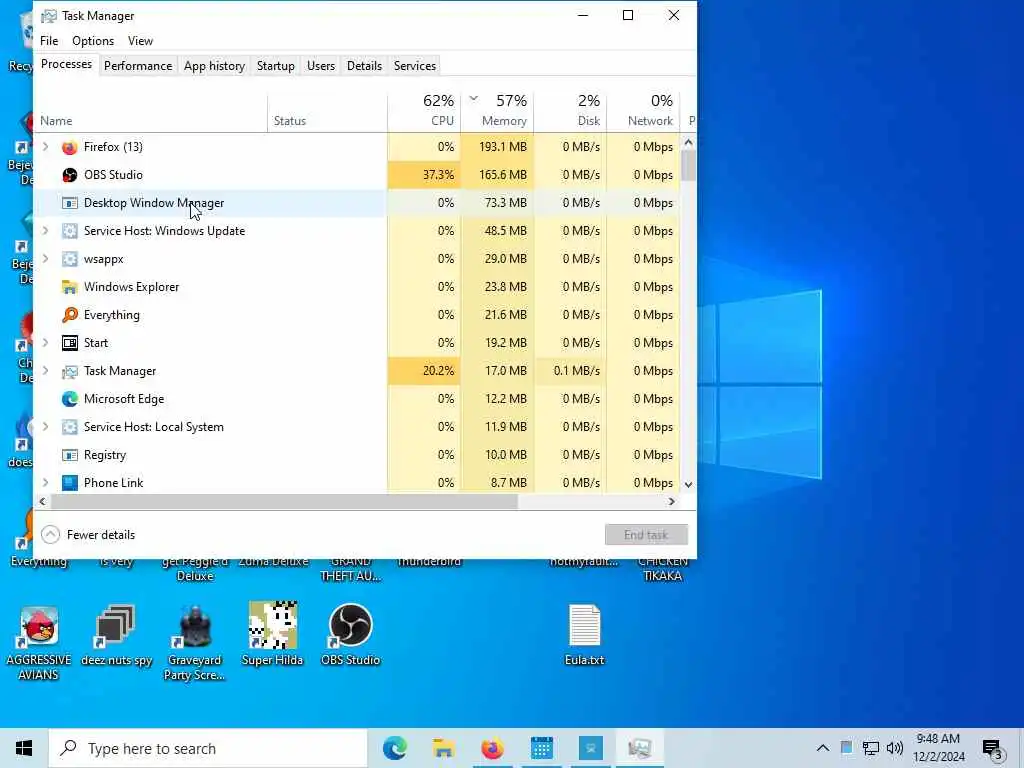Click the Start process icon
1024x768 pixels.
click(69, 343)
